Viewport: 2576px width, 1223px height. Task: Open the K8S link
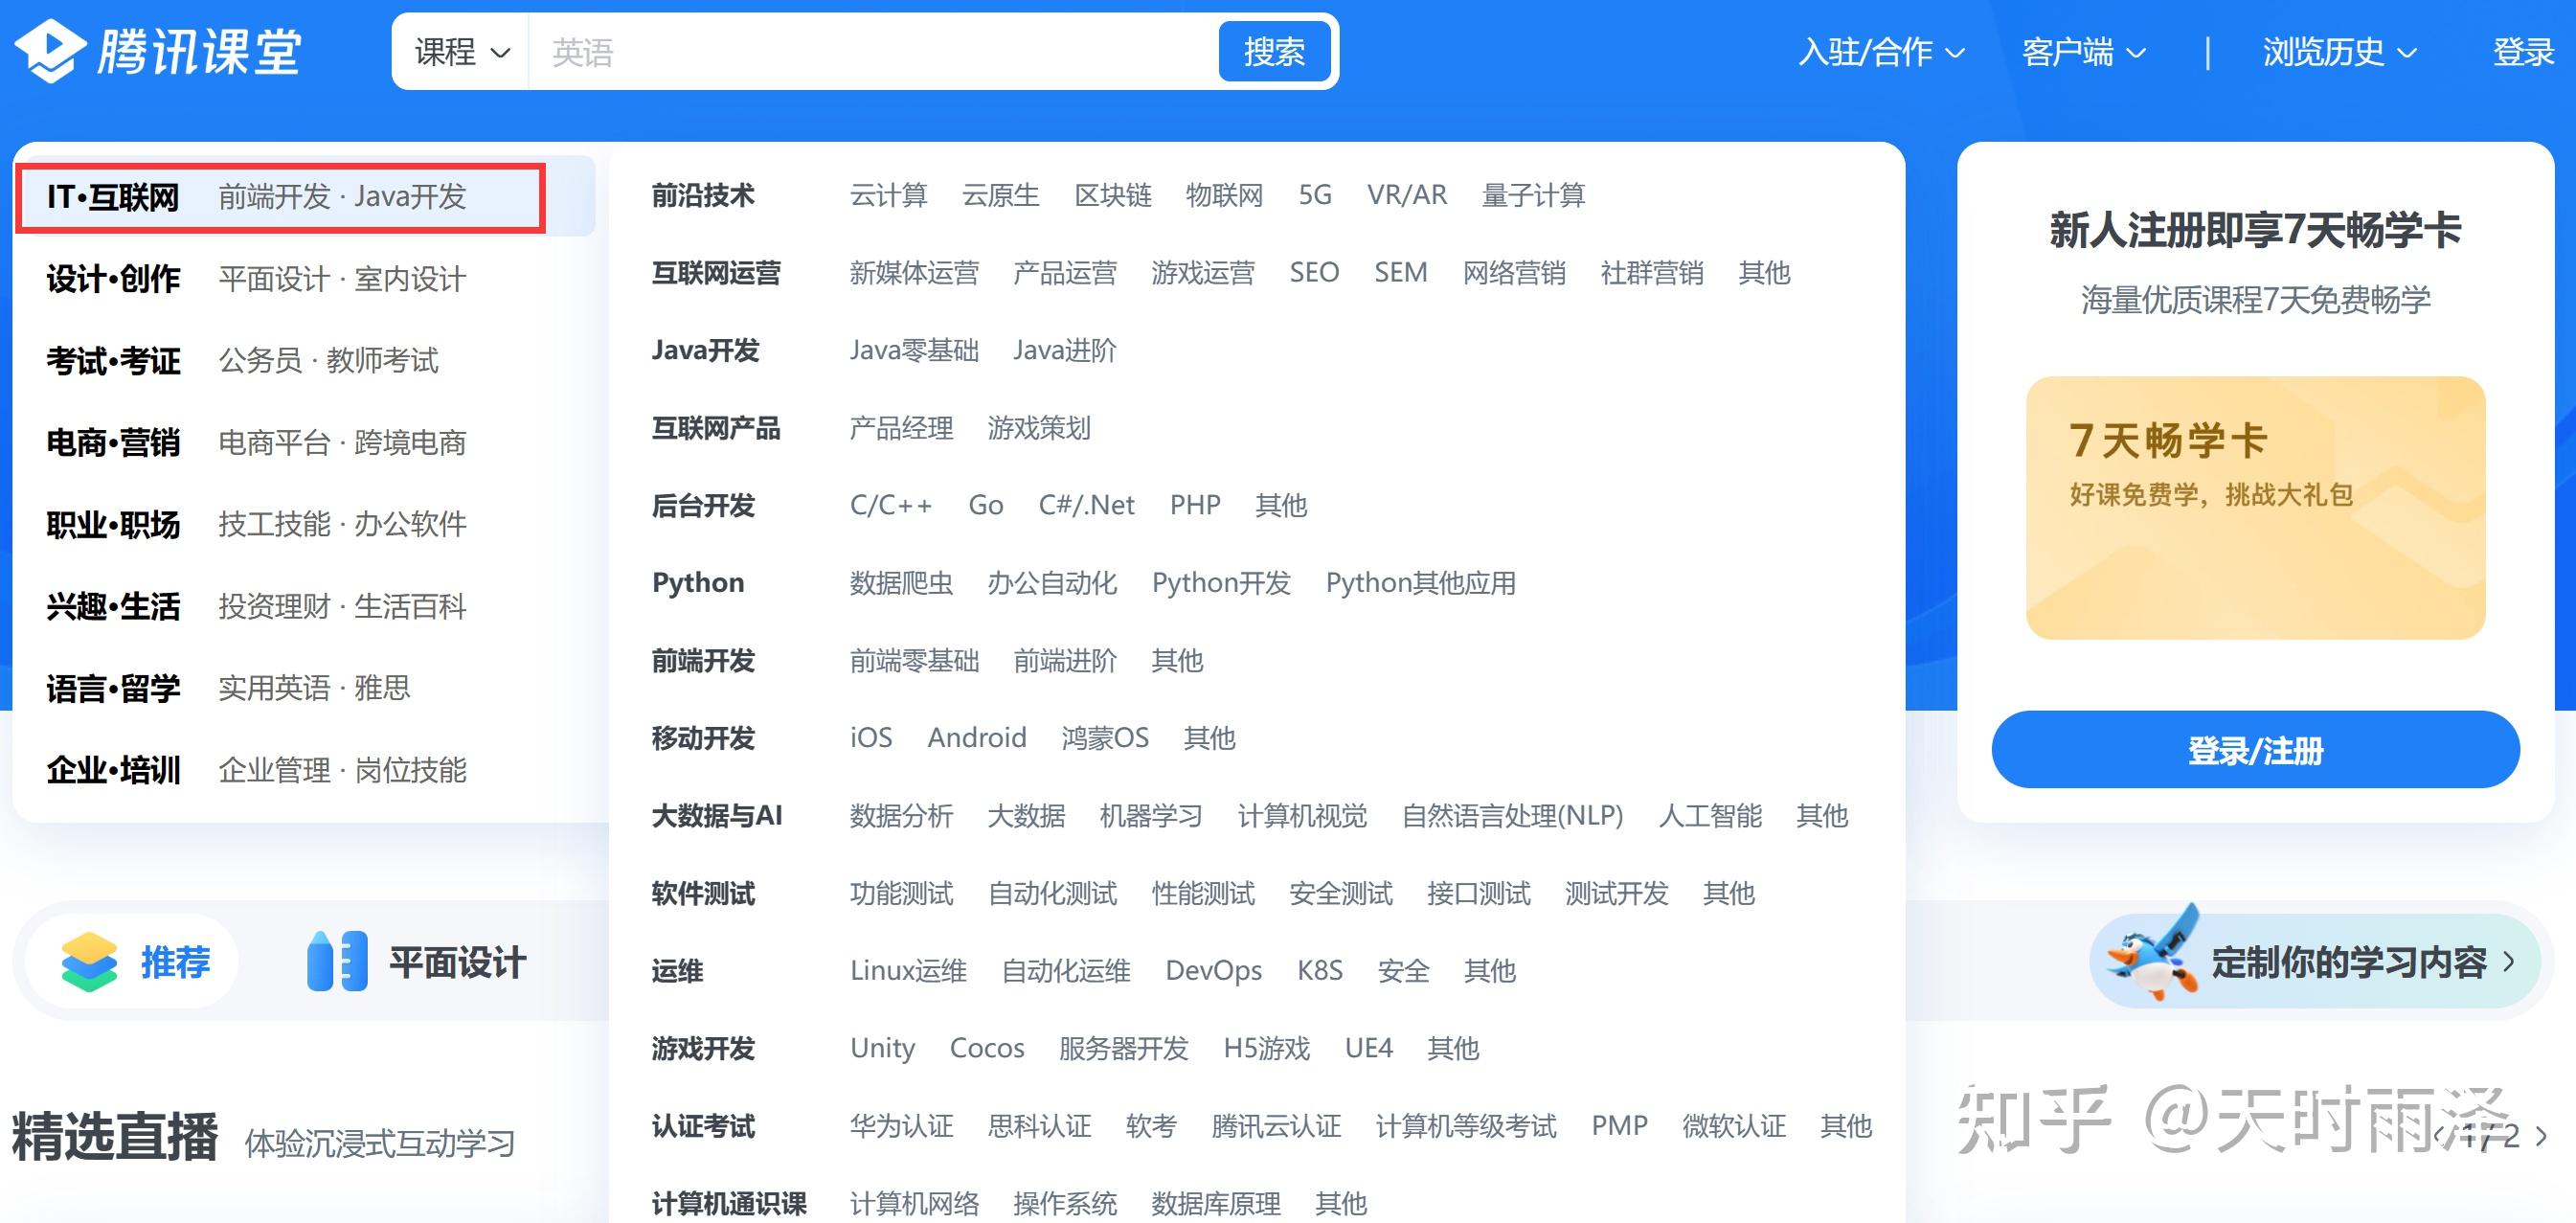(1320, 971)
